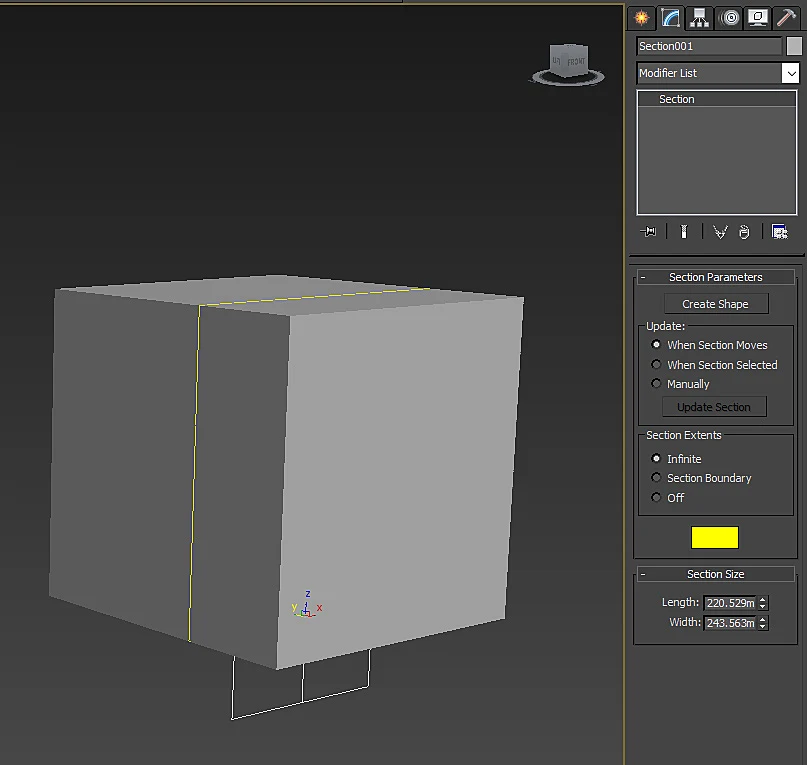The width and height of the screenshot is (807, 765).
Task: Select the Manually update radio button
Action: point(656,384)
